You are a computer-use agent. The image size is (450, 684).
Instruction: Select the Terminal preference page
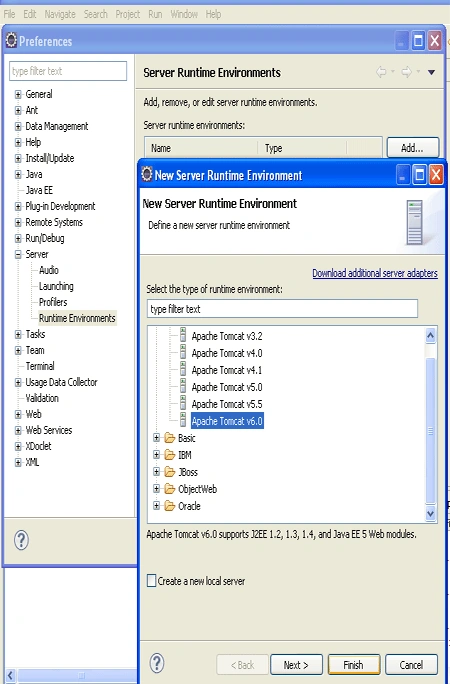click(x=40, y=366)
